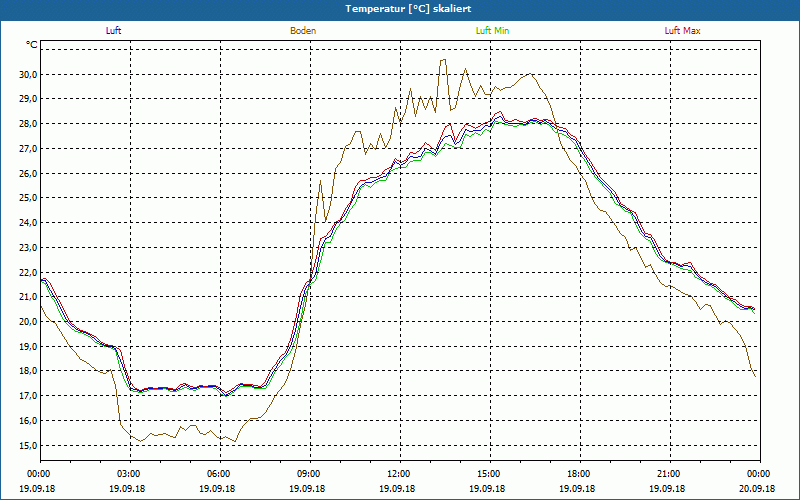The image size is (800, 500).
Task: Click the Boden legend label
Action: [x=303, y=31]
